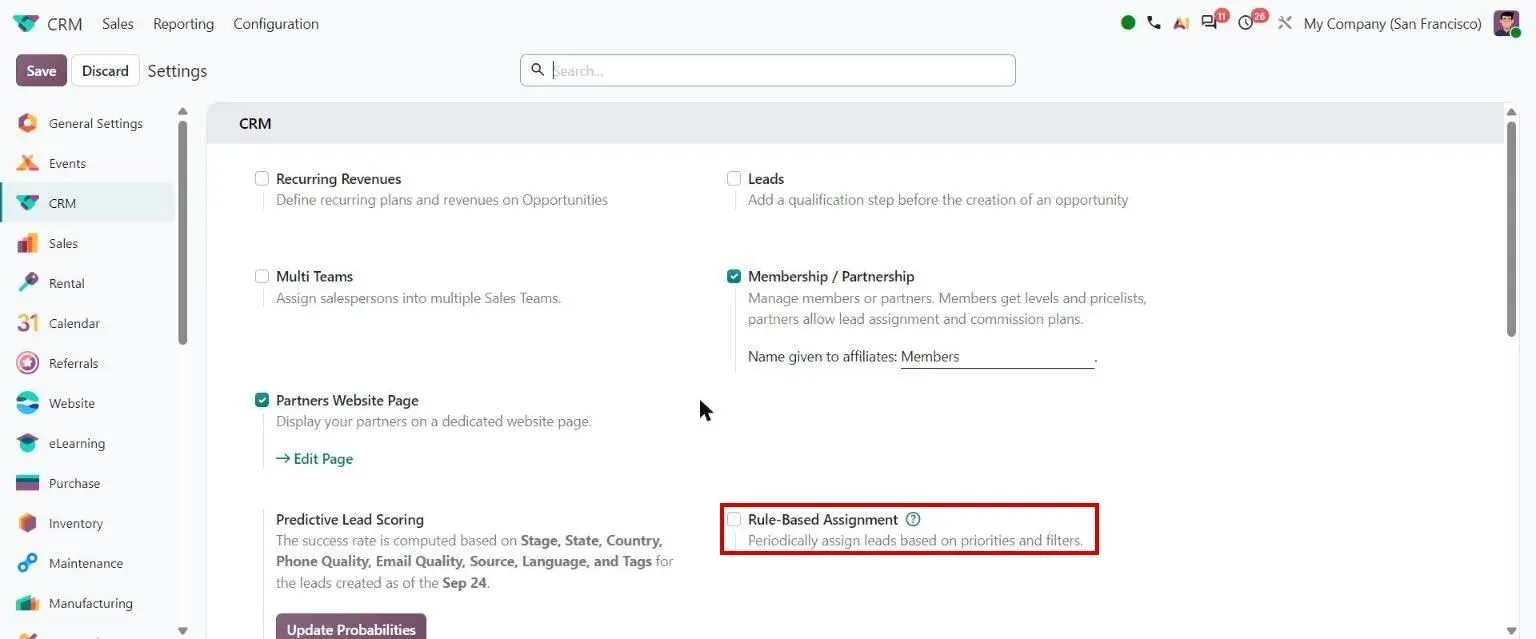Viewport: 1536px width, 639px height.
Task: Click the Website sidebar icon
Action: pyautogui.click(x=28, y=403)
